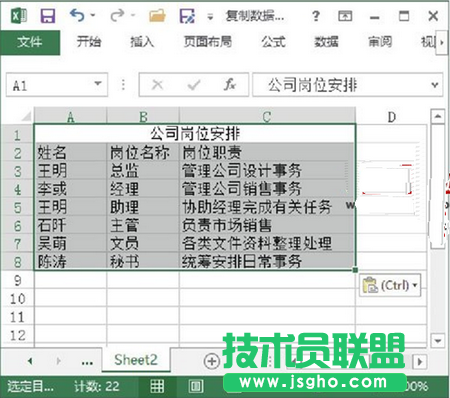Screen dimensions: 450x398
Task: Select the Sheet2 worksheet tab
Action: click(136, 360)
